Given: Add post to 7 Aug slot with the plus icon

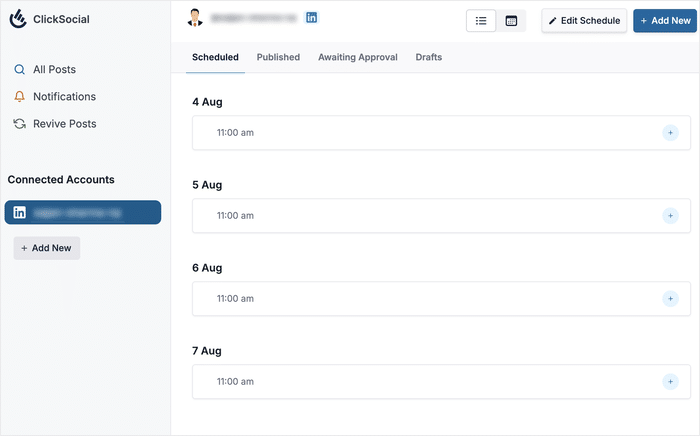Looking at the screenshot, I should 670,382.
